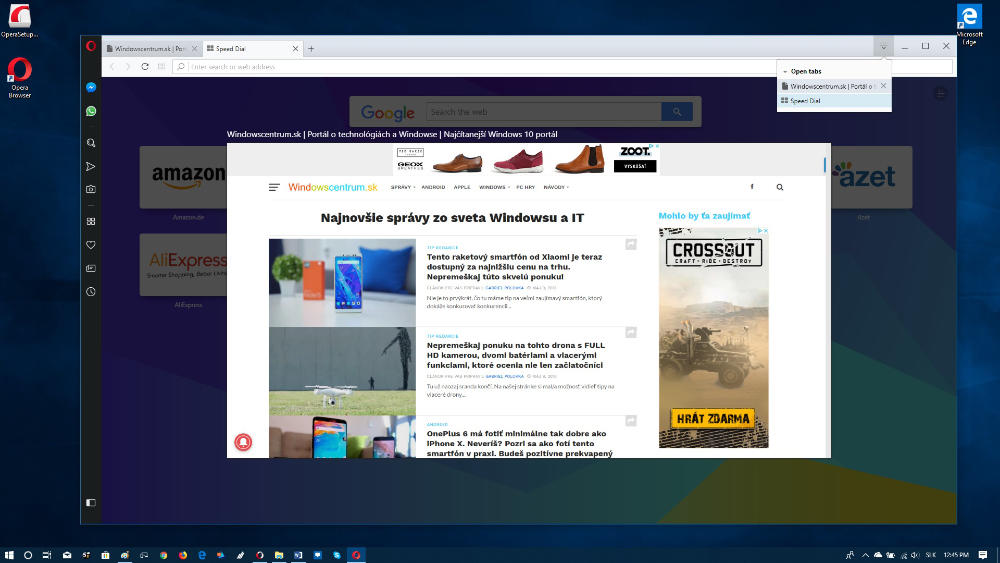The image size is (1000, 563).
Task: Share the drone article with its share icon
Action: (631, 332)
